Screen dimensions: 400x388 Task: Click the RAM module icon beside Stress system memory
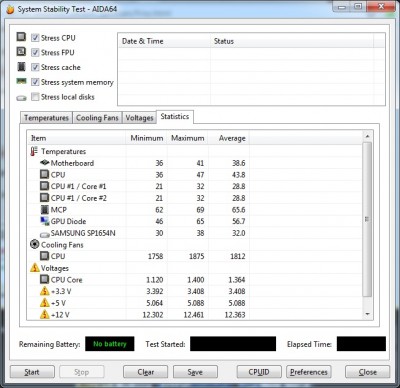pos(21,81)
